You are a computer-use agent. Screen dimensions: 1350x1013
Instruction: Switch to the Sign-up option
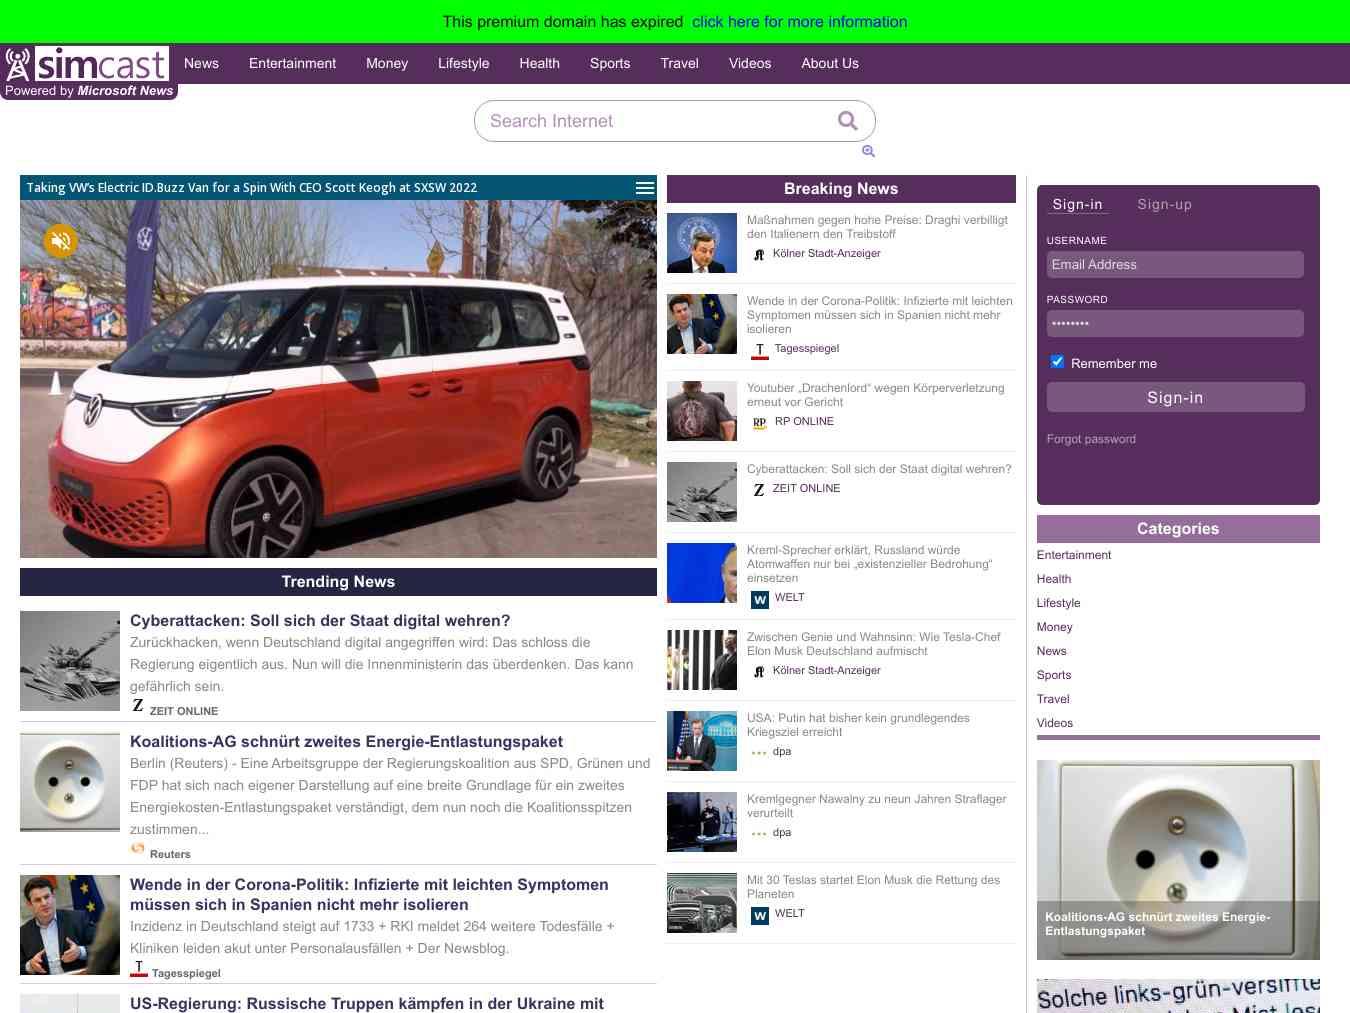[1164, 204]
